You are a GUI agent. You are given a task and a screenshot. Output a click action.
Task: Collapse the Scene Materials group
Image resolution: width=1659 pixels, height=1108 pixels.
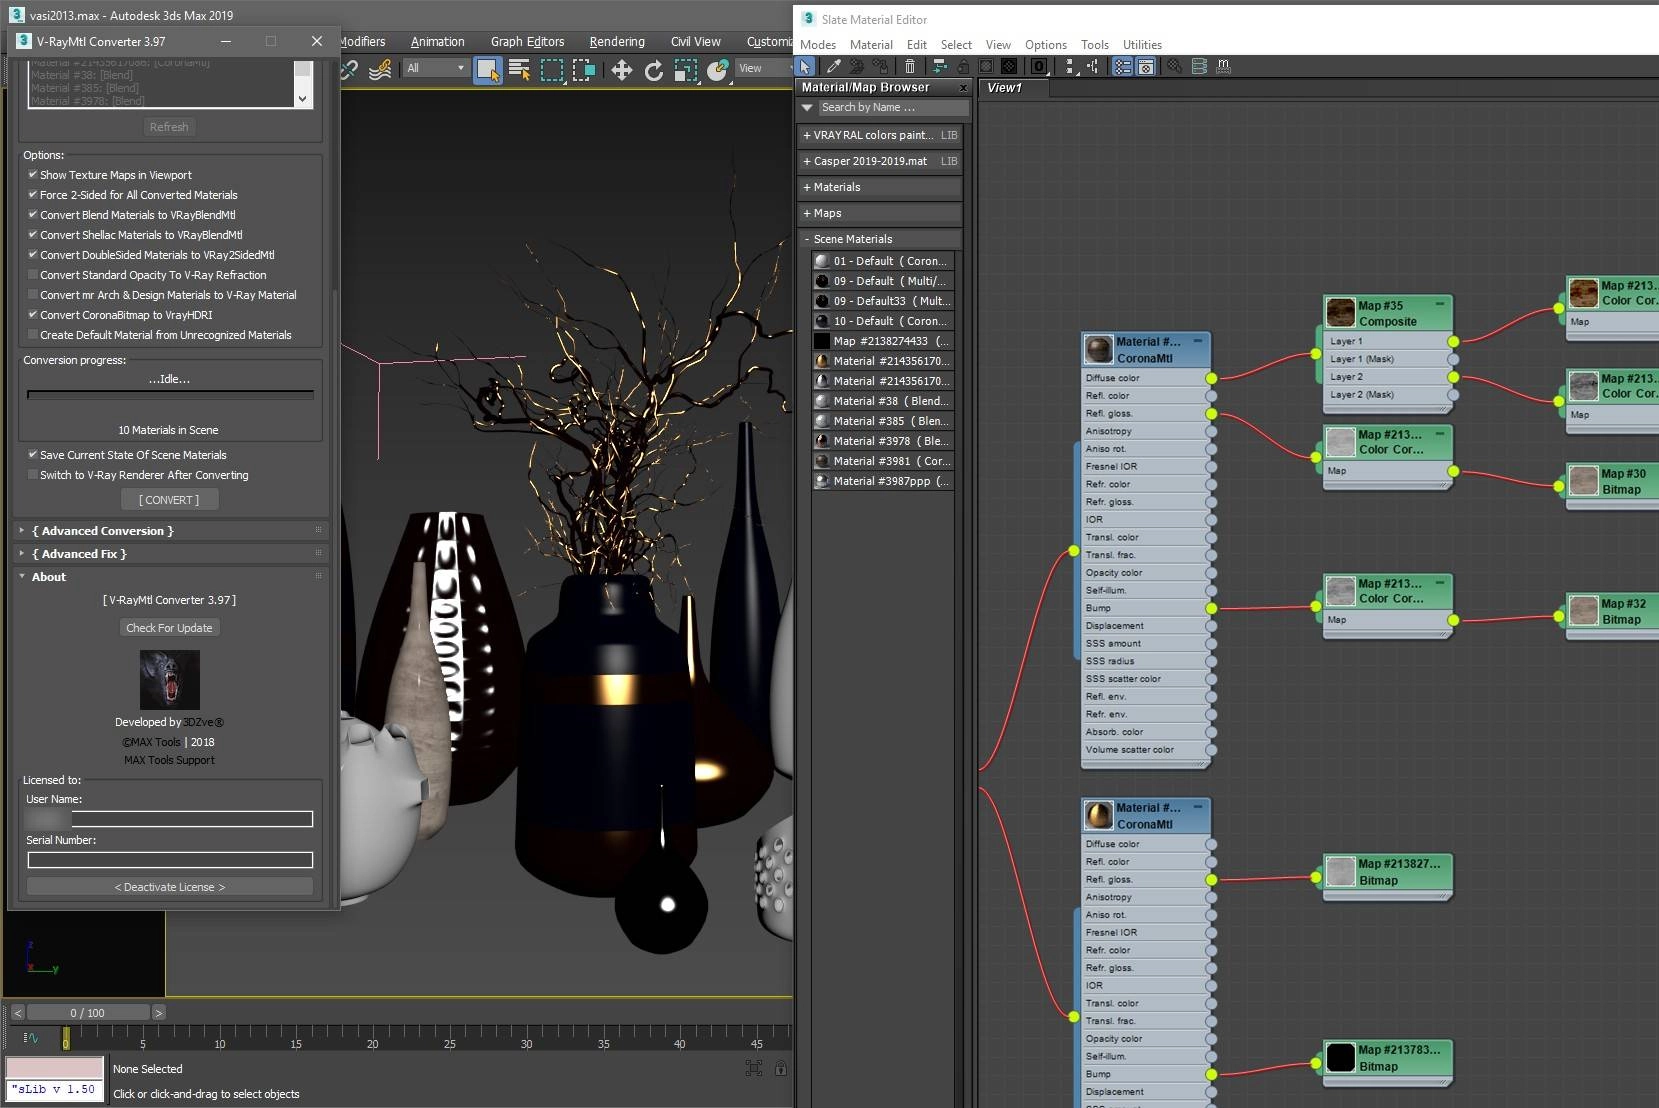[x=881, y=239]
